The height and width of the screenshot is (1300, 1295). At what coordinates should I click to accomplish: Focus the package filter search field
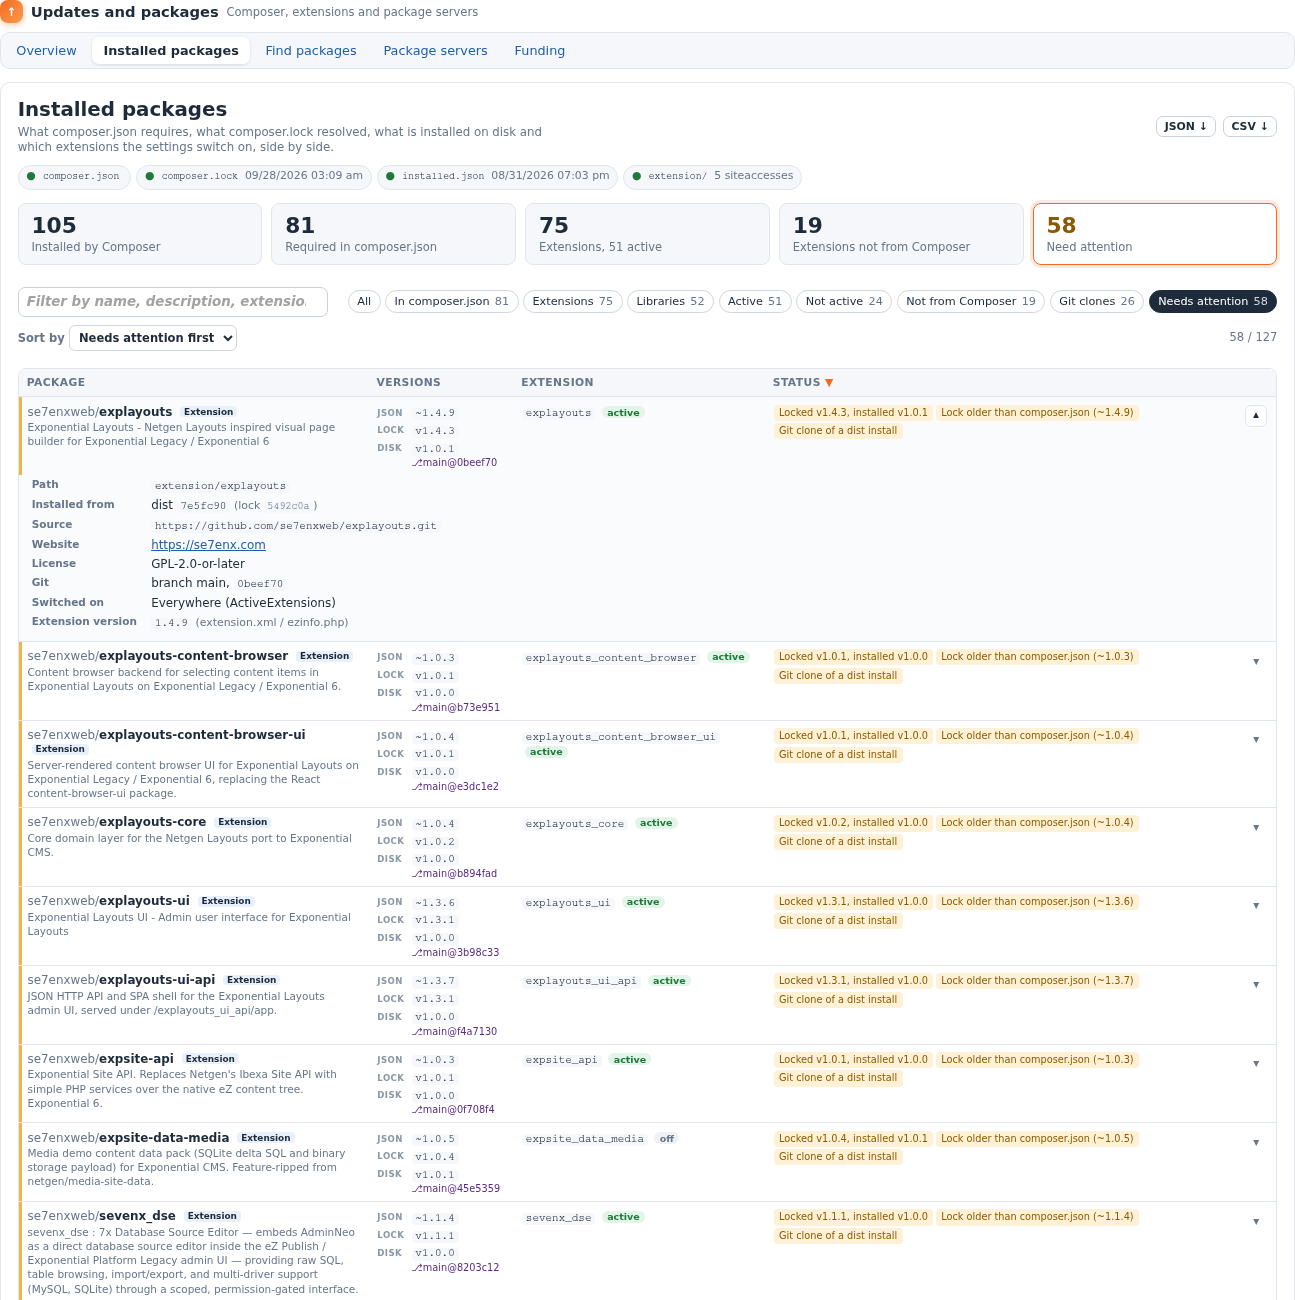pos(173,302)
